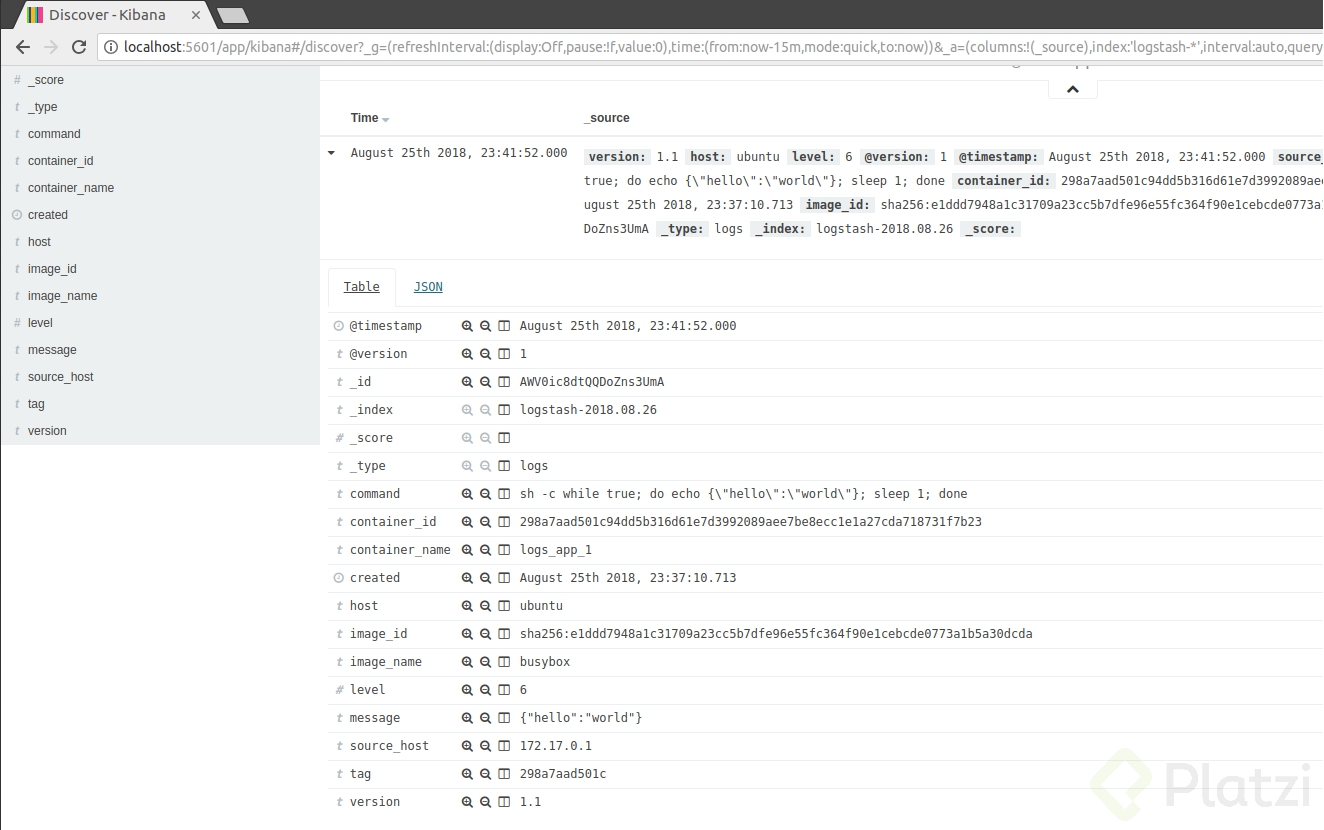Click the logs_app_1 container name value
1324x830 pixels.
click(556, 550)
